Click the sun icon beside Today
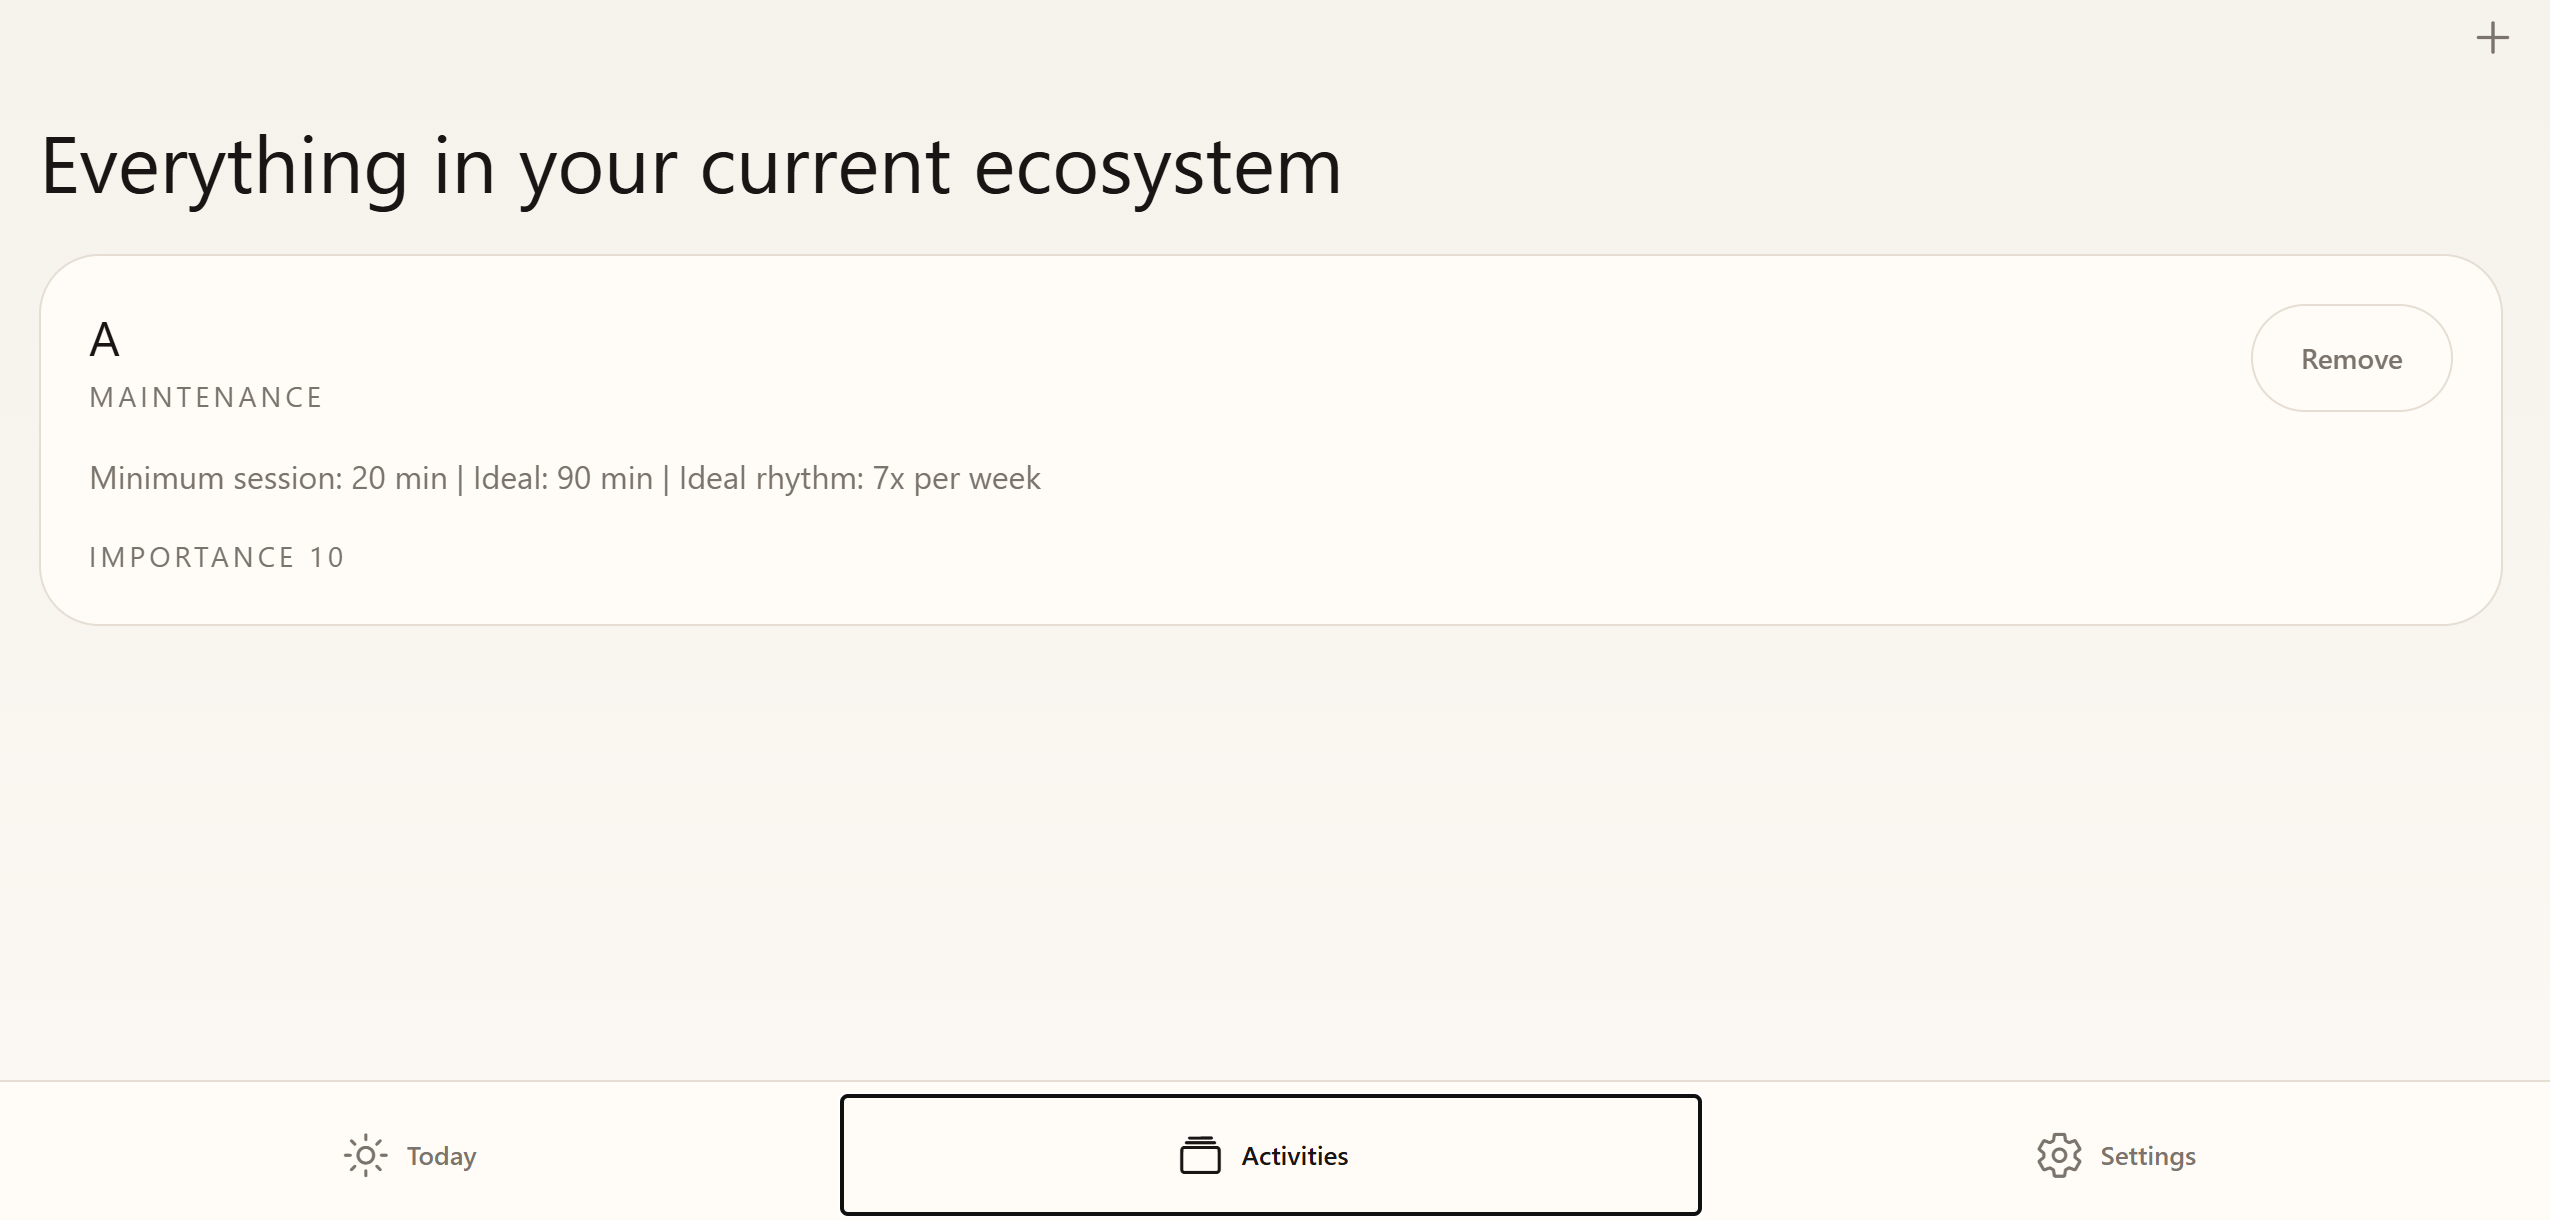This screenshot has width=2550, height=1220. [x=366, y=1155]
